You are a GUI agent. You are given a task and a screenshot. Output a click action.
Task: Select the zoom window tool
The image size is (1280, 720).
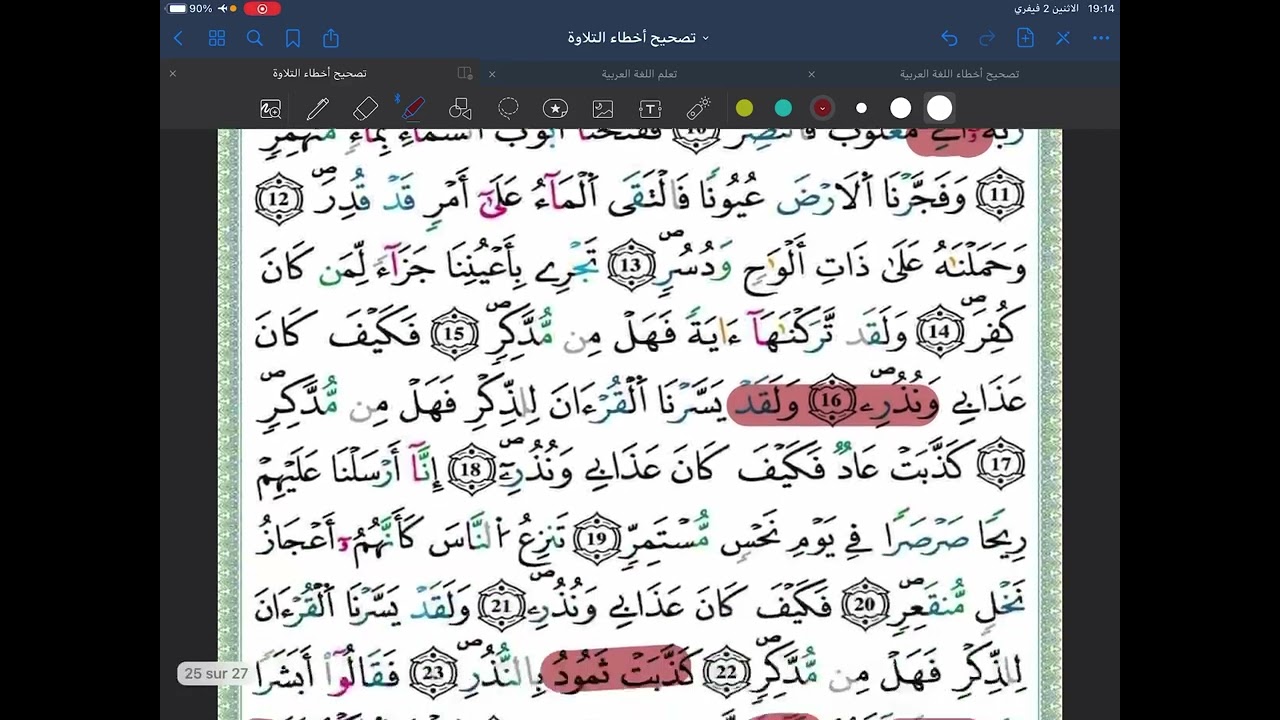(x=270, y=109)
